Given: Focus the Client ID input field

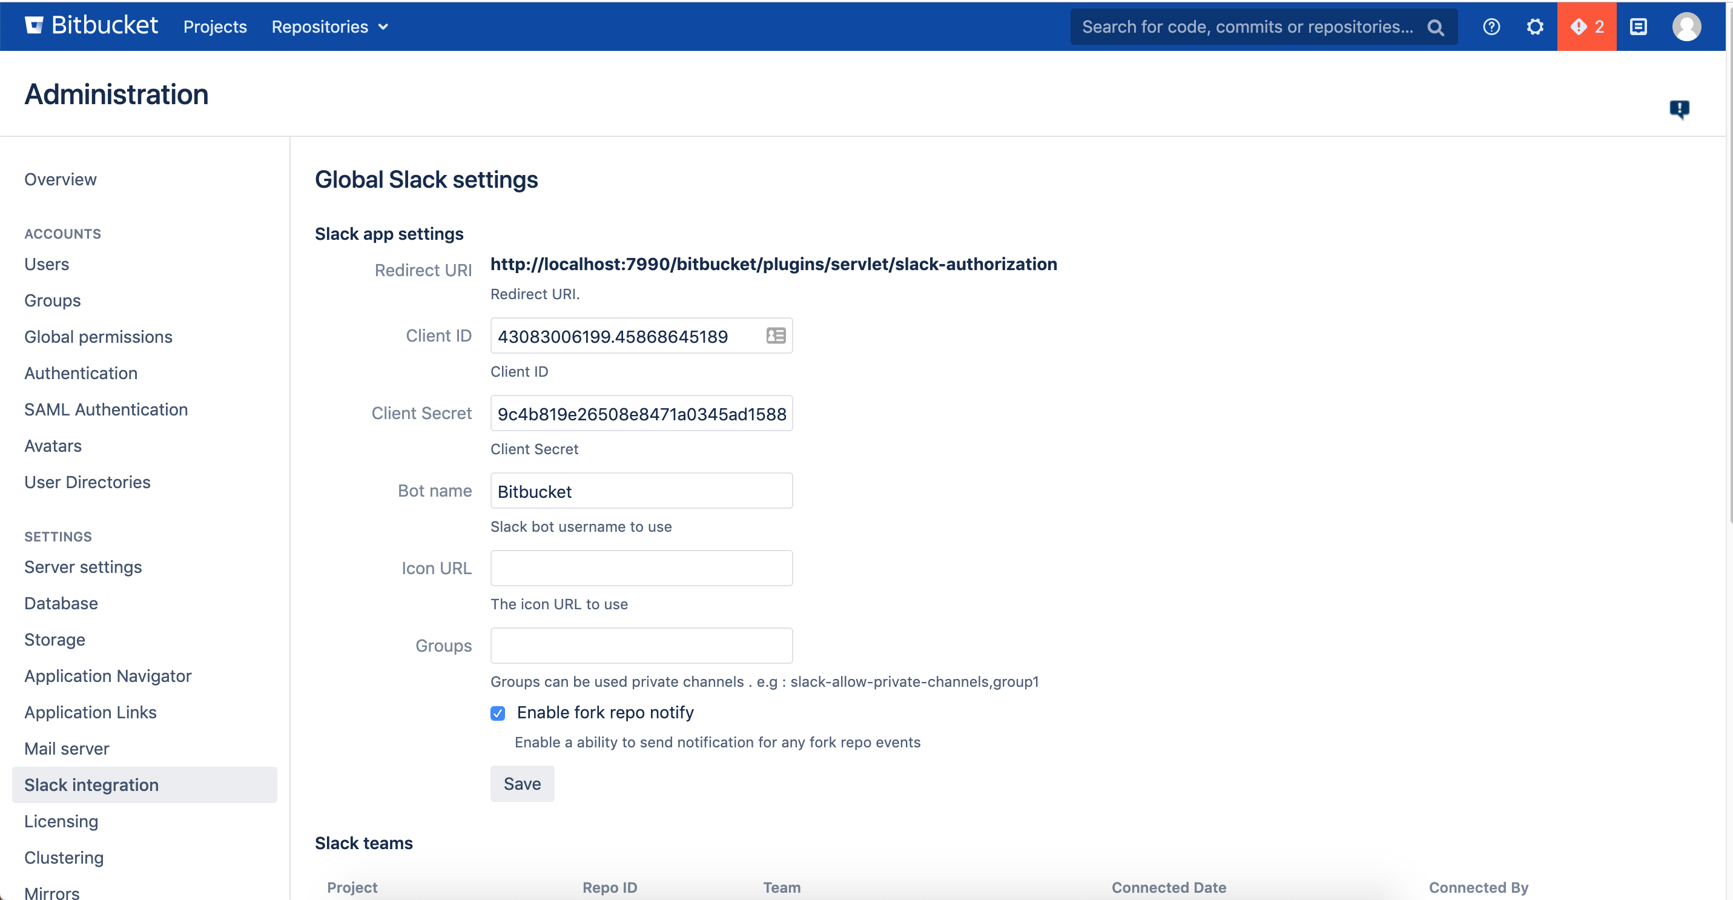Looking at the screenshot, I should [x=641, y=336].
